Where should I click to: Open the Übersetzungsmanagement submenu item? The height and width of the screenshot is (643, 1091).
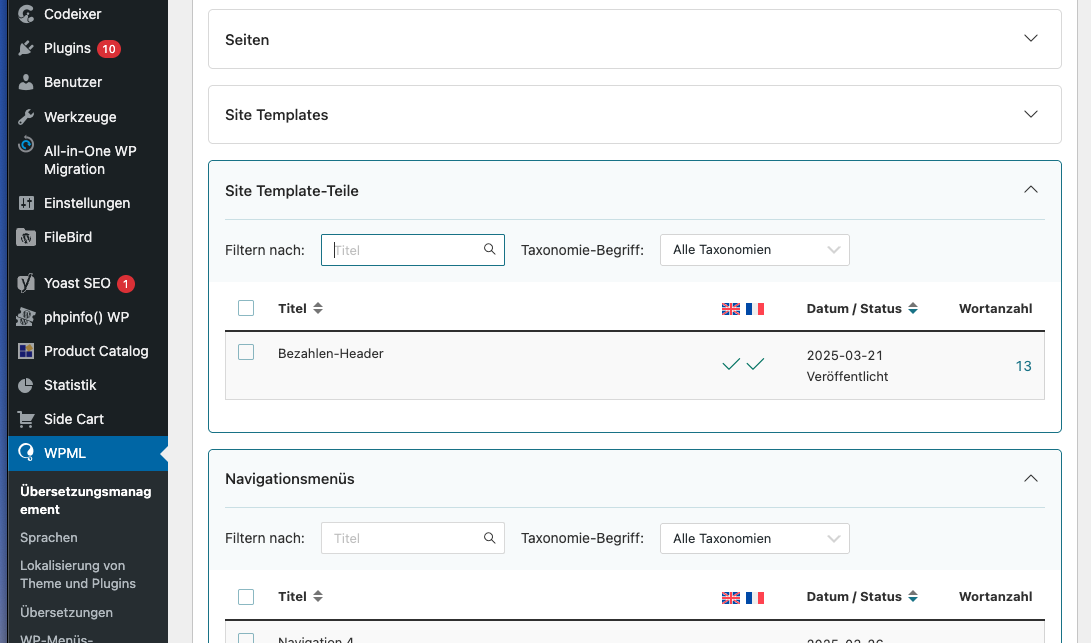pos(86,500)
